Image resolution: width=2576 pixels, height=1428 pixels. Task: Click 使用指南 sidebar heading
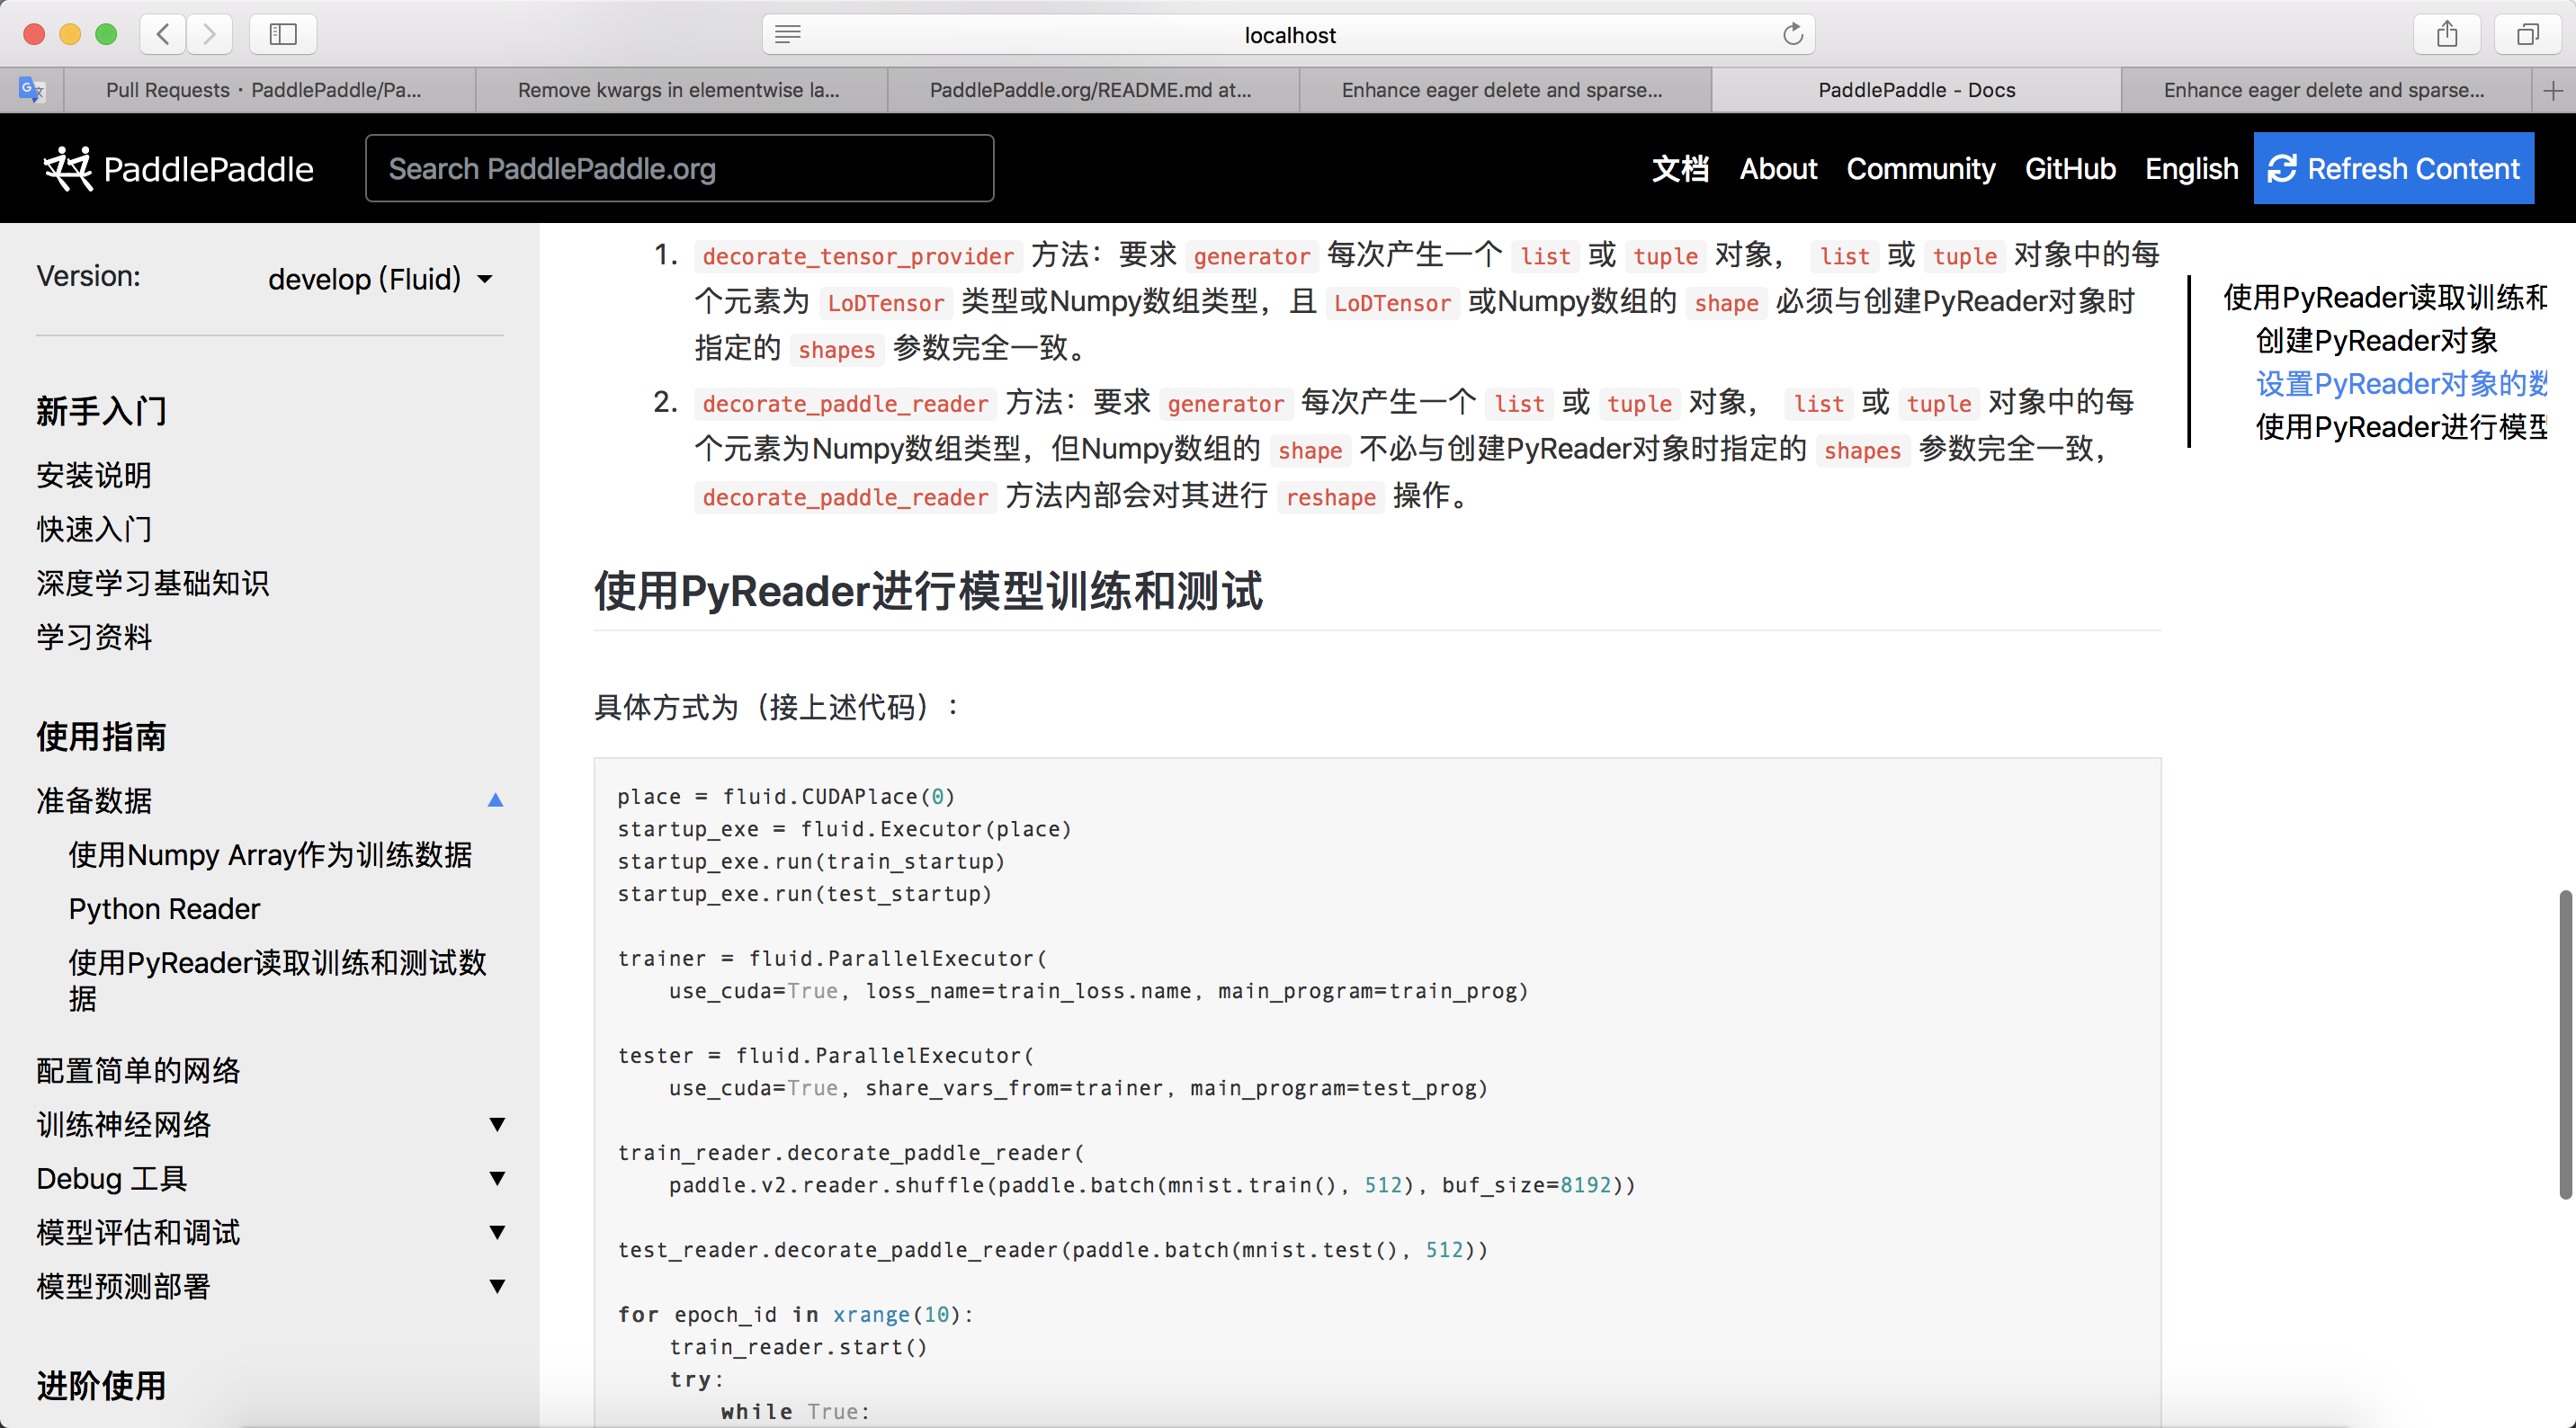coord(101,736)
